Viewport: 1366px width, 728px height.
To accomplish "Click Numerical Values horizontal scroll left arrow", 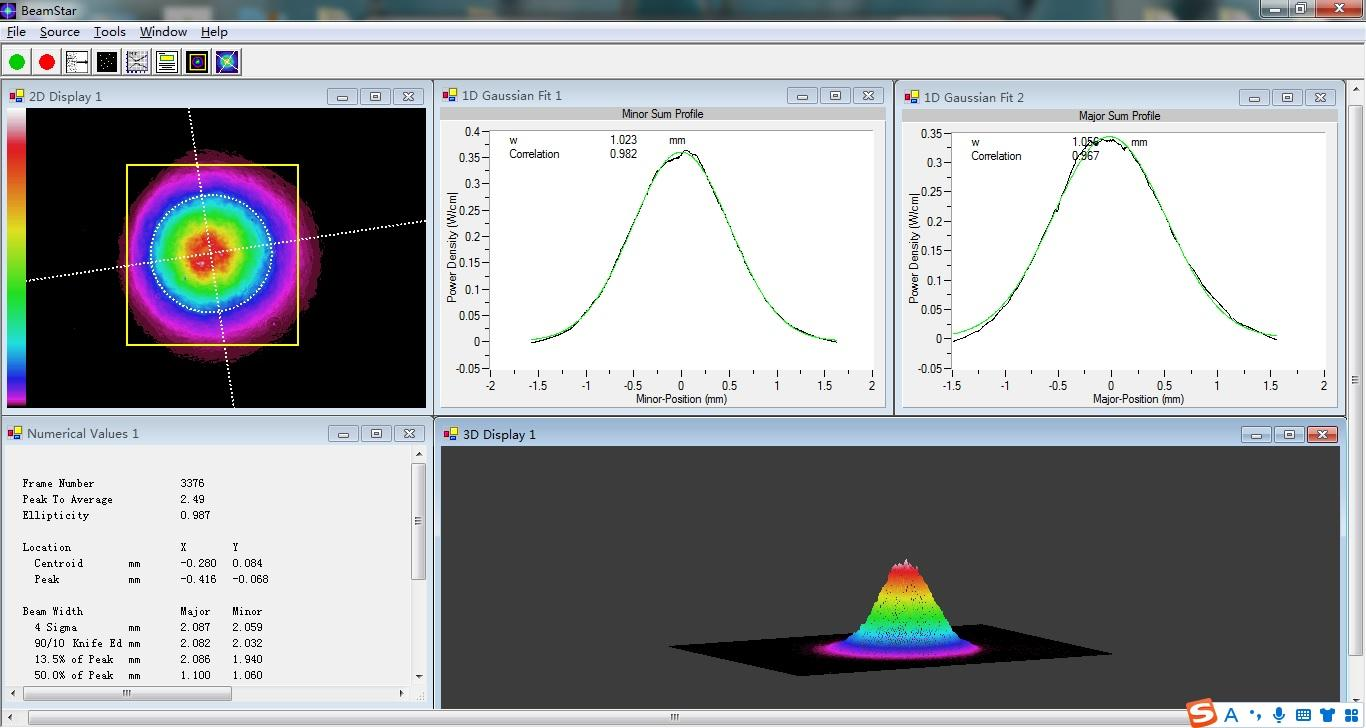I will [11, 693].
